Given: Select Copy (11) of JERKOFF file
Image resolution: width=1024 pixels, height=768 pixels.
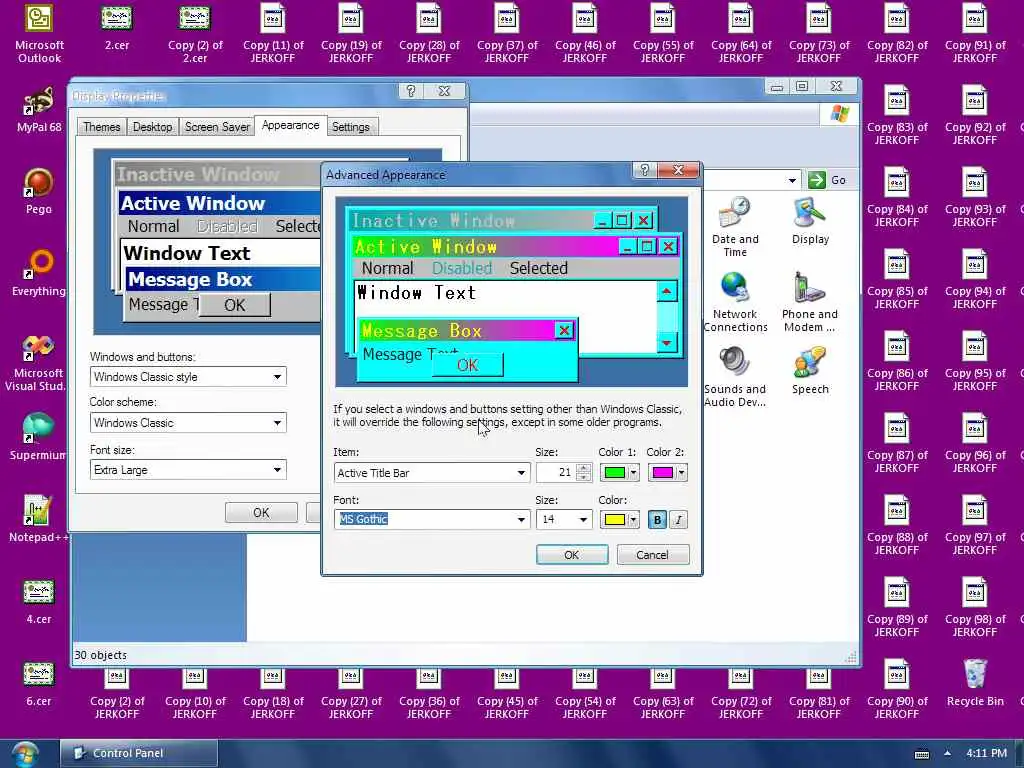Looking at the screenshot, I should click(x=273, y=33).
